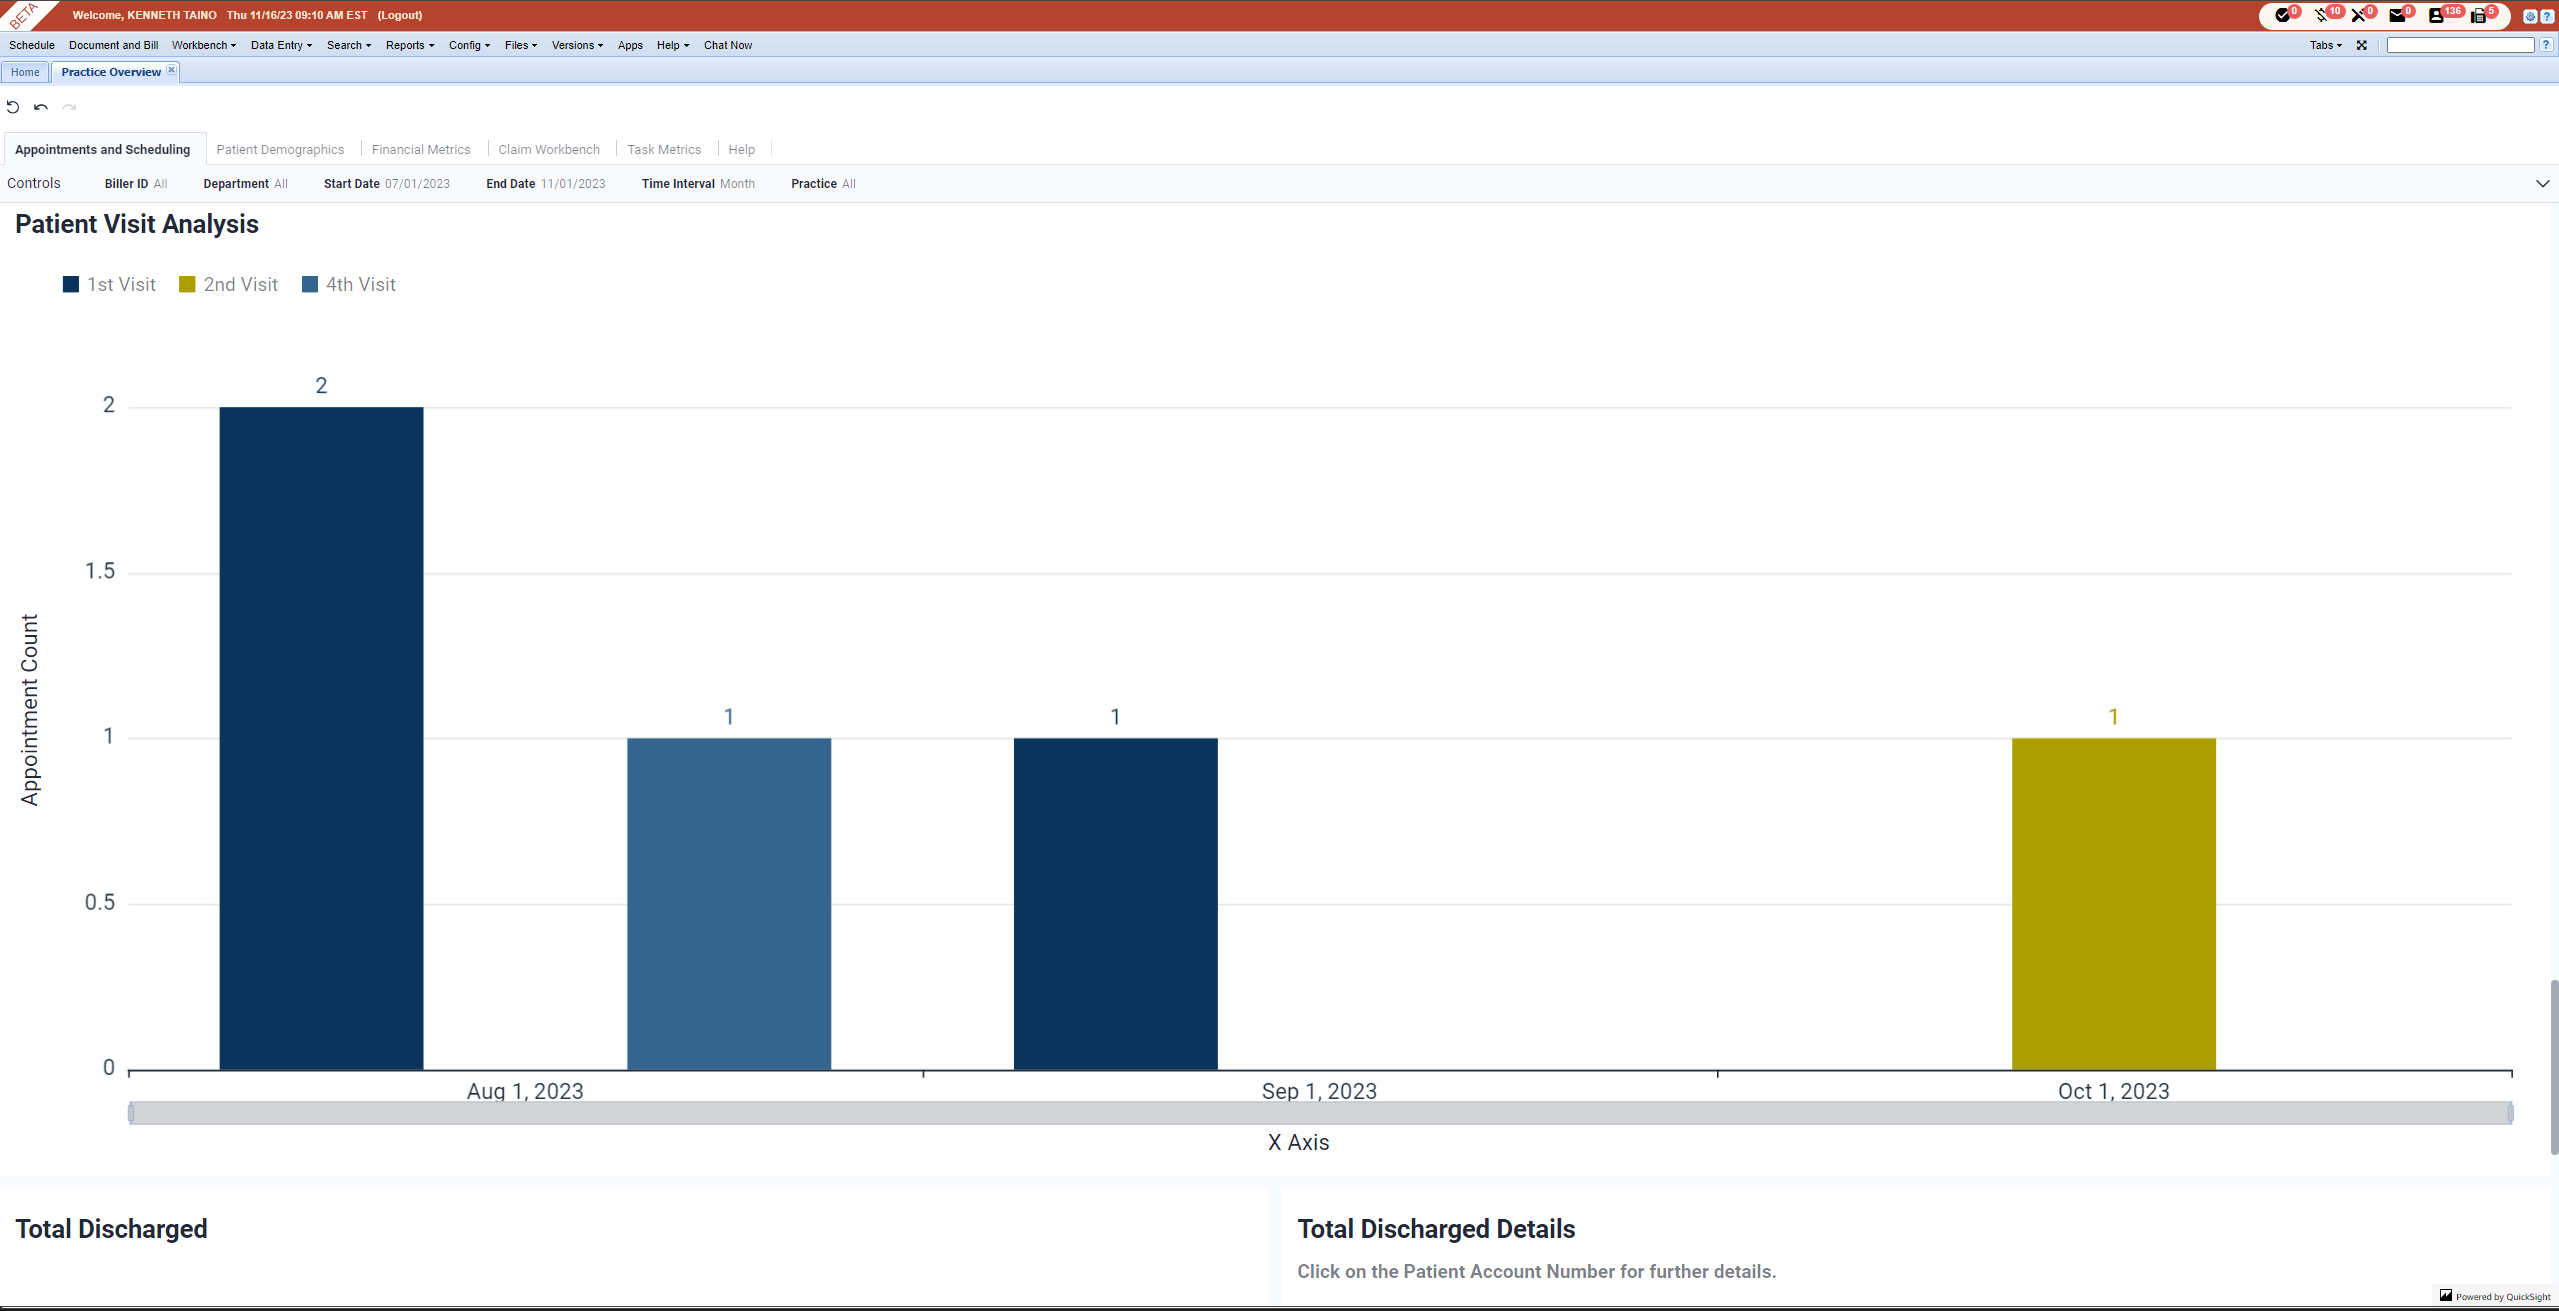The image size is (2559, 1311).
Task: Open the patient contact icon showing 136
Action: tap(2436, 15)
